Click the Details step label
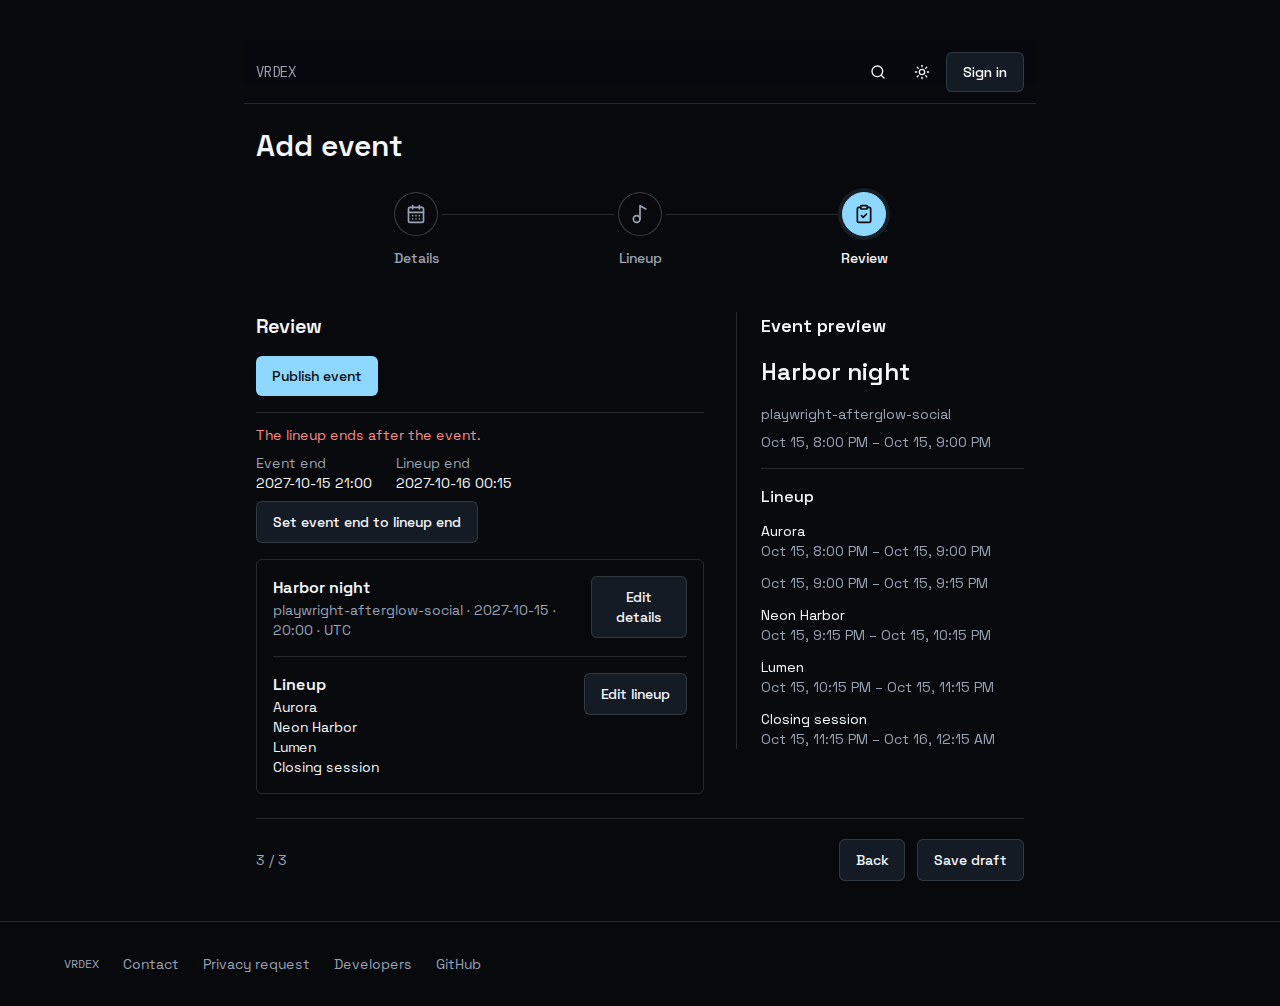The height and width of the screenshot is (1006, 1280). [x=417, y=258]
